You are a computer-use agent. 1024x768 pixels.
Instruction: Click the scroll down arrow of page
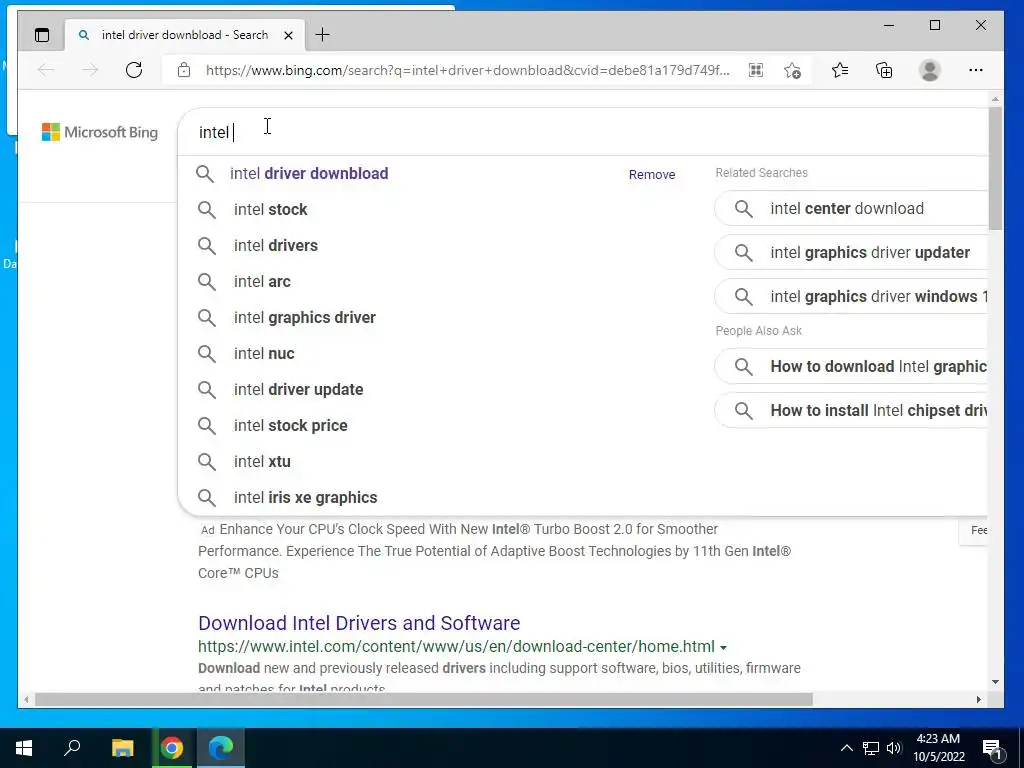click(995, 682)
